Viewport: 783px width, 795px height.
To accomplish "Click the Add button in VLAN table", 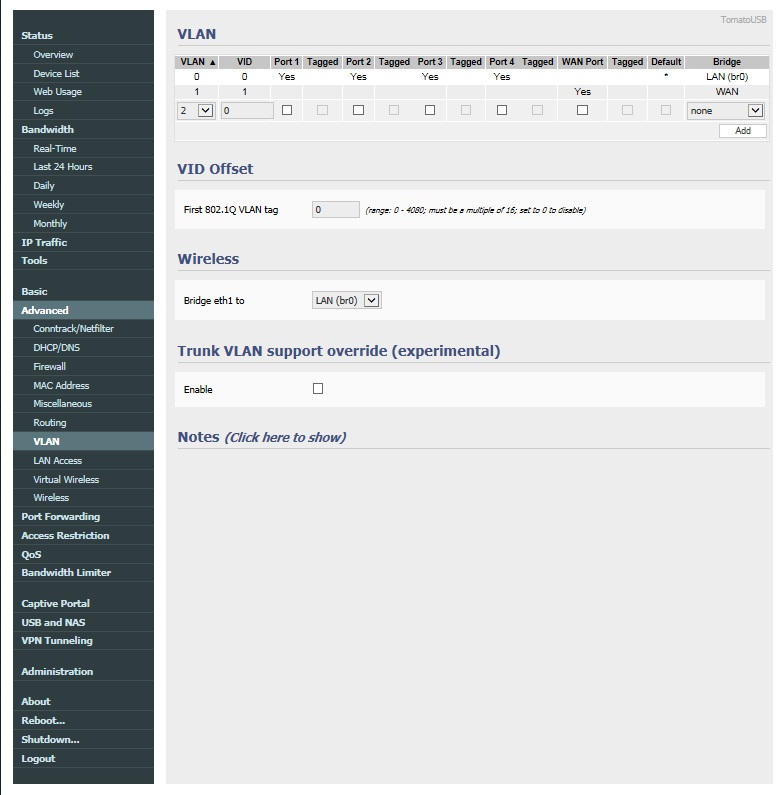I will coord(742,131).
